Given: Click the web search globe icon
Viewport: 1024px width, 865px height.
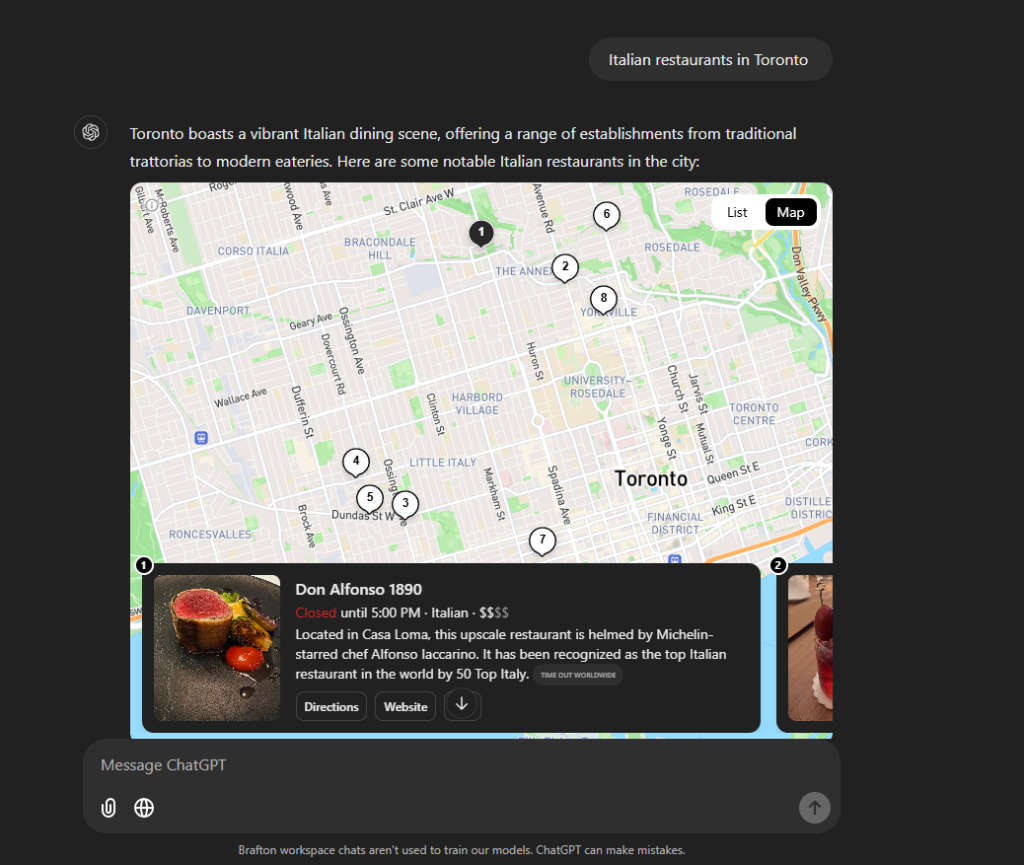Looking at the screenshot, I should 144,808.
